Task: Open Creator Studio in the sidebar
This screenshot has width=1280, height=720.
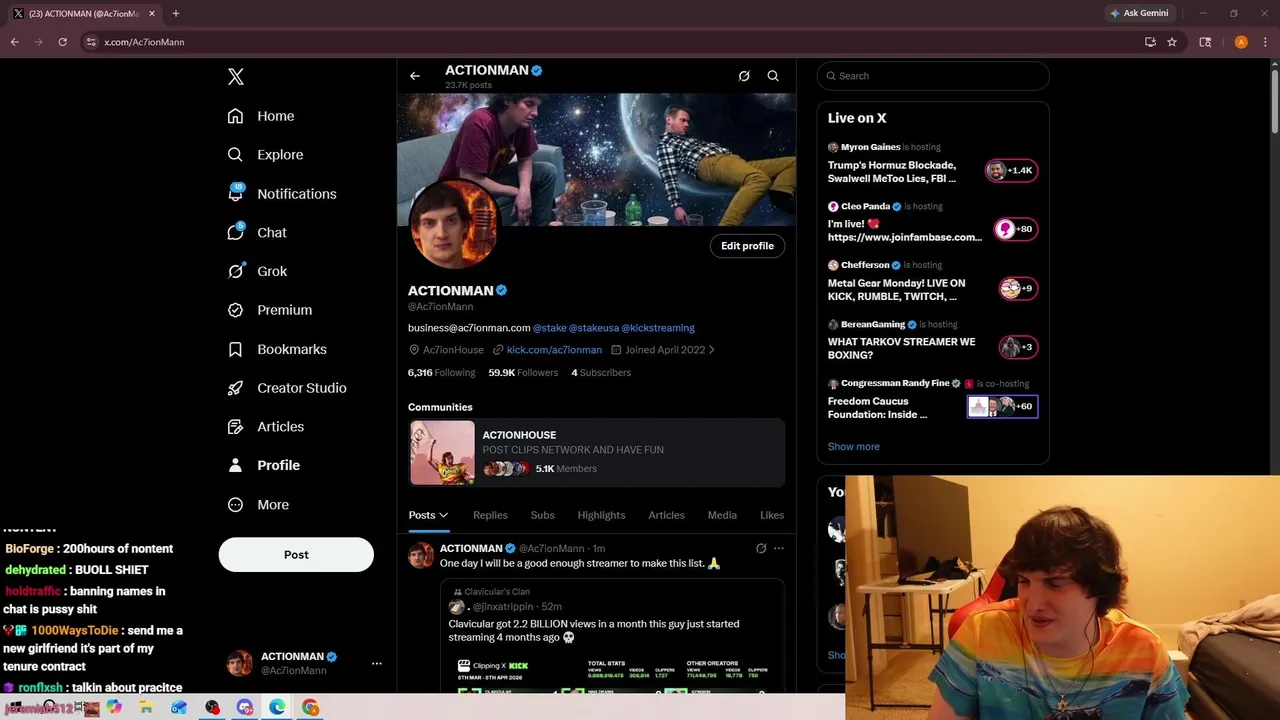Action: [287, 388]
